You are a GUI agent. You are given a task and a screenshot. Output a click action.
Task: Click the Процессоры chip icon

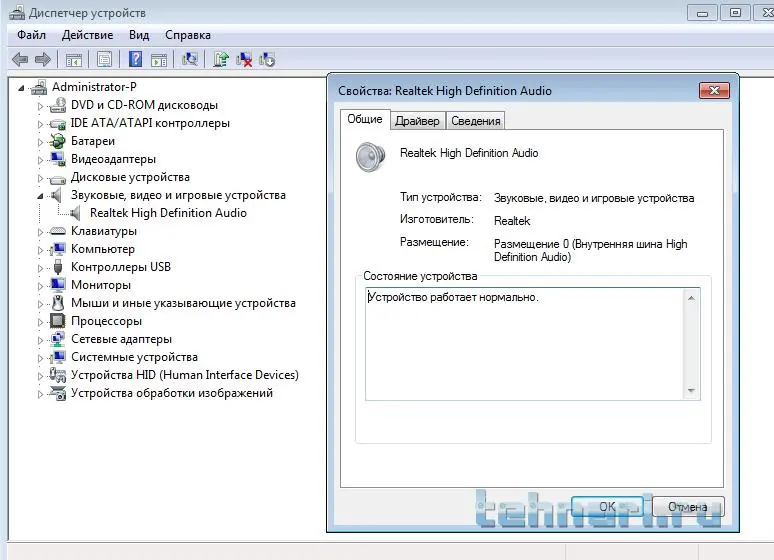click(58, 321)
